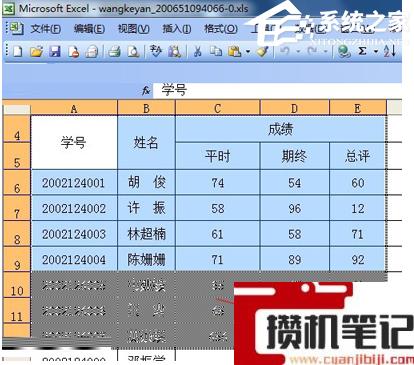Image resolution: width=414 pixels, height=365 pixels.
Task: Select column B header
Action: coord(146,108)
